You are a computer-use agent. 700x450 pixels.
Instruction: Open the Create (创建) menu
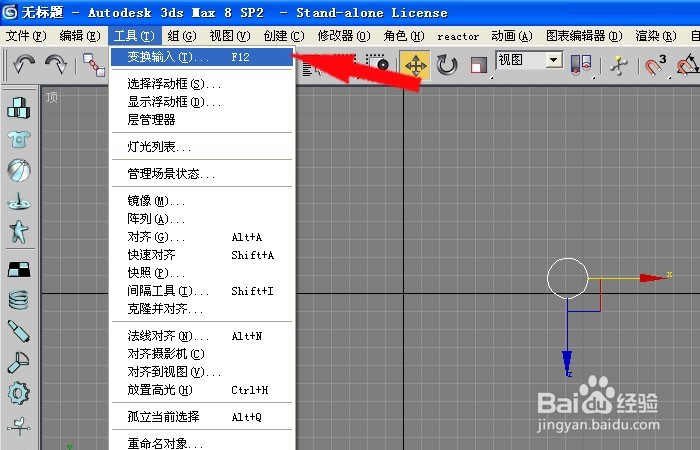pyautogui.click(x=283, y=36)
